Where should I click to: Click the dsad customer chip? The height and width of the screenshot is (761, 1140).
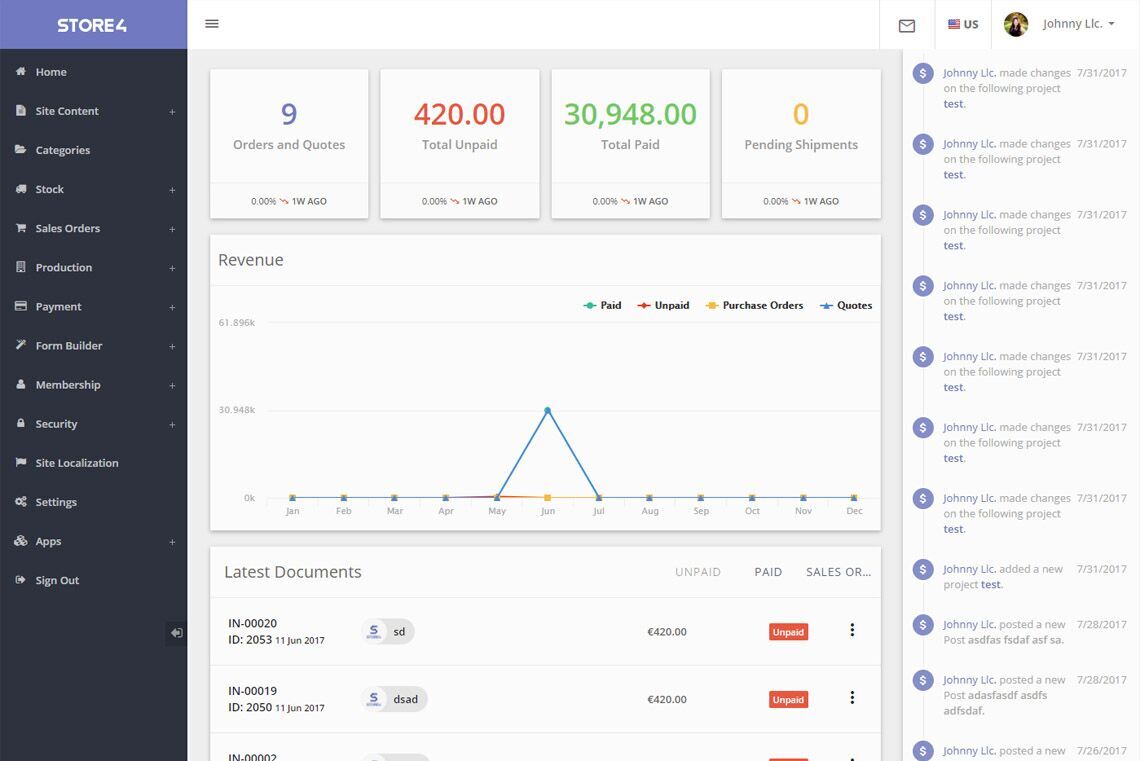point(394,699)
